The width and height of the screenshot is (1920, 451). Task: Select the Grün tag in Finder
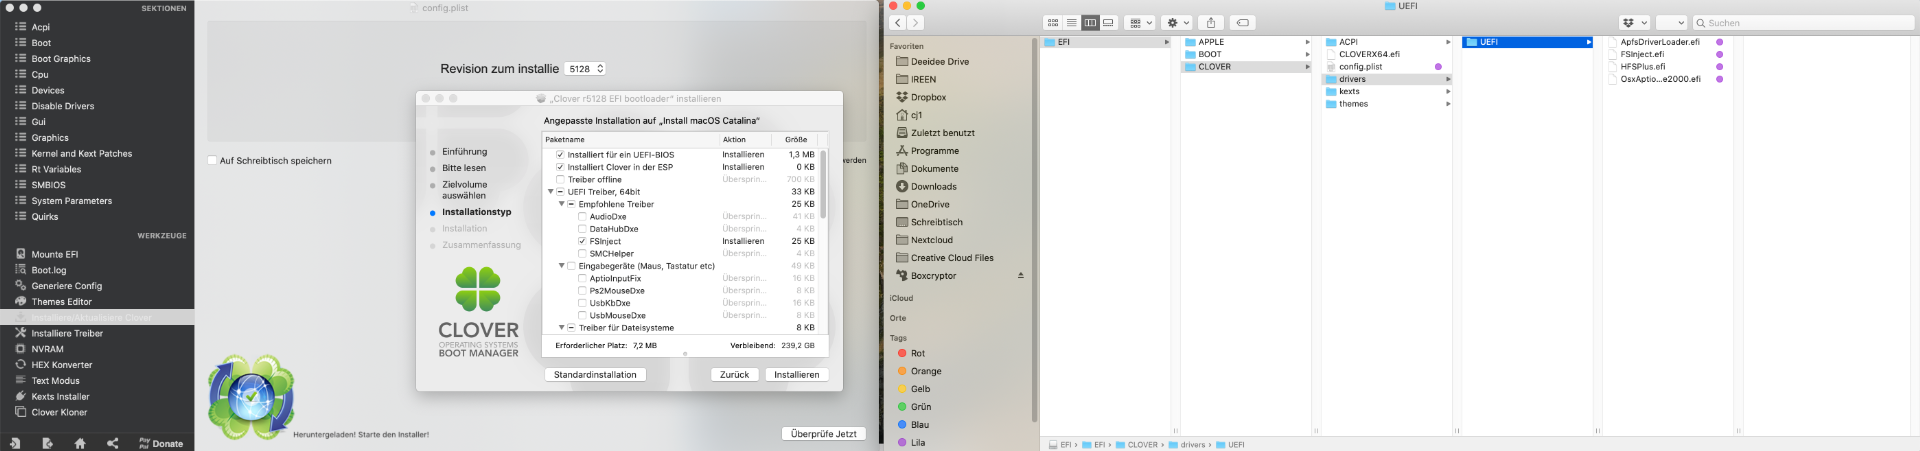[921, 407]
